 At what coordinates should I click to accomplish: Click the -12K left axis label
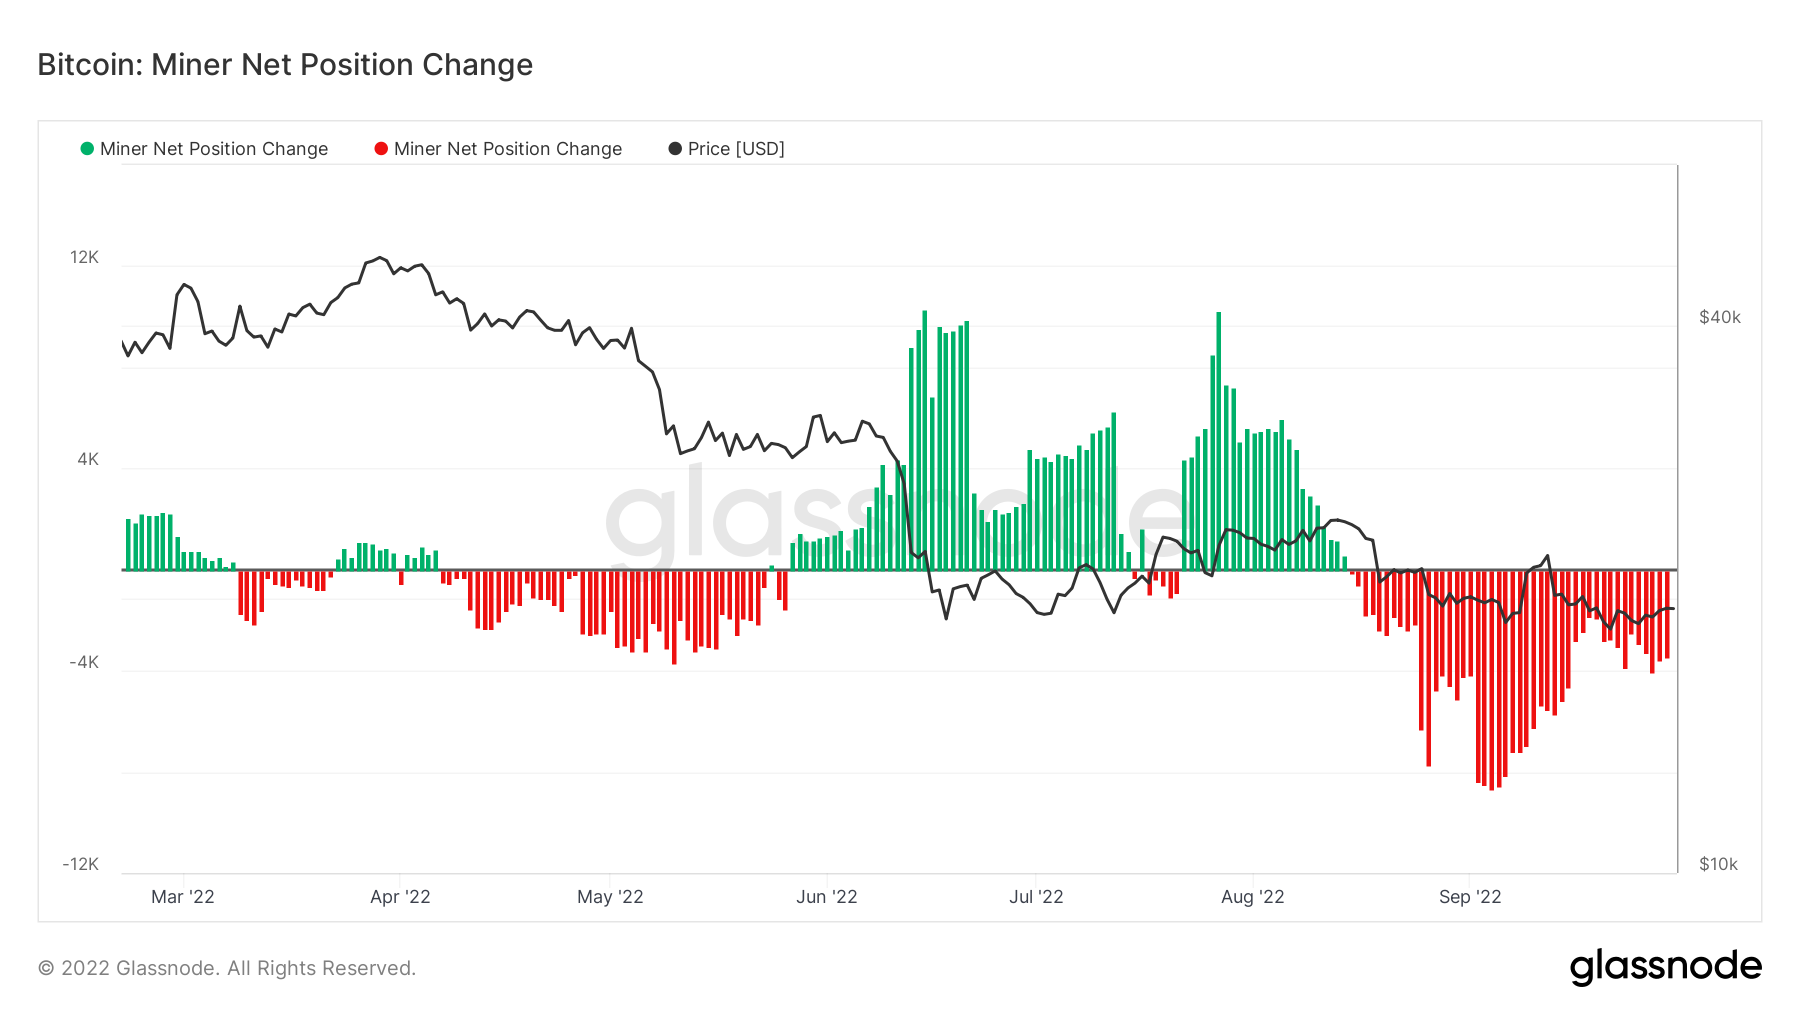pyautogui.click(x=81, y=864)
